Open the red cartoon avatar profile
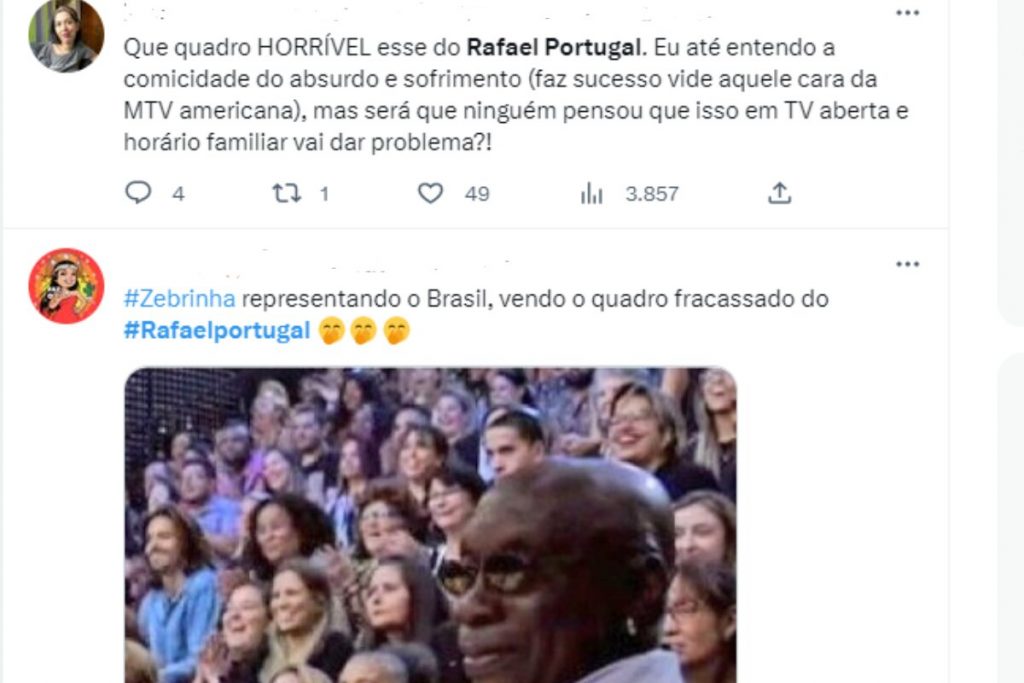 click(66, 285)
